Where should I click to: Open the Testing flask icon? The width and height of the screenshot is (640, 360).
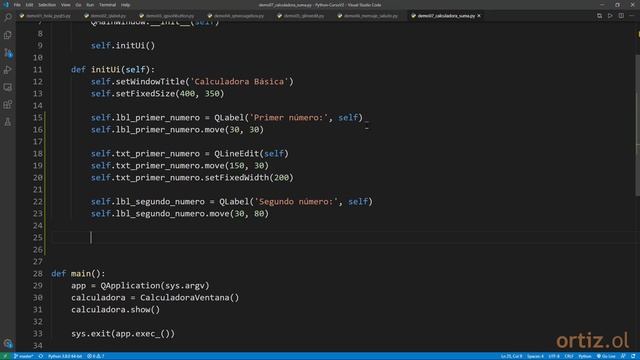[8, 122]
